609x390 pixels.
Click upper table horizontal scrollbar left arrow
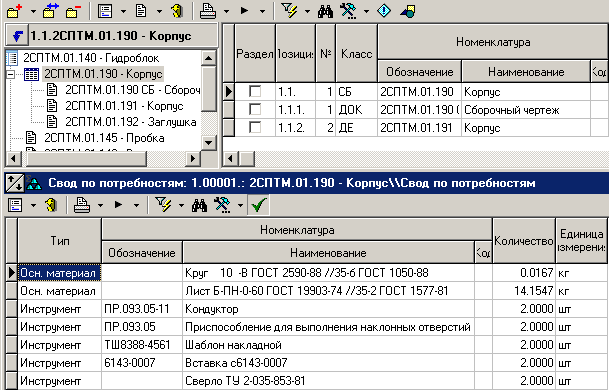(x=230, y=158)
